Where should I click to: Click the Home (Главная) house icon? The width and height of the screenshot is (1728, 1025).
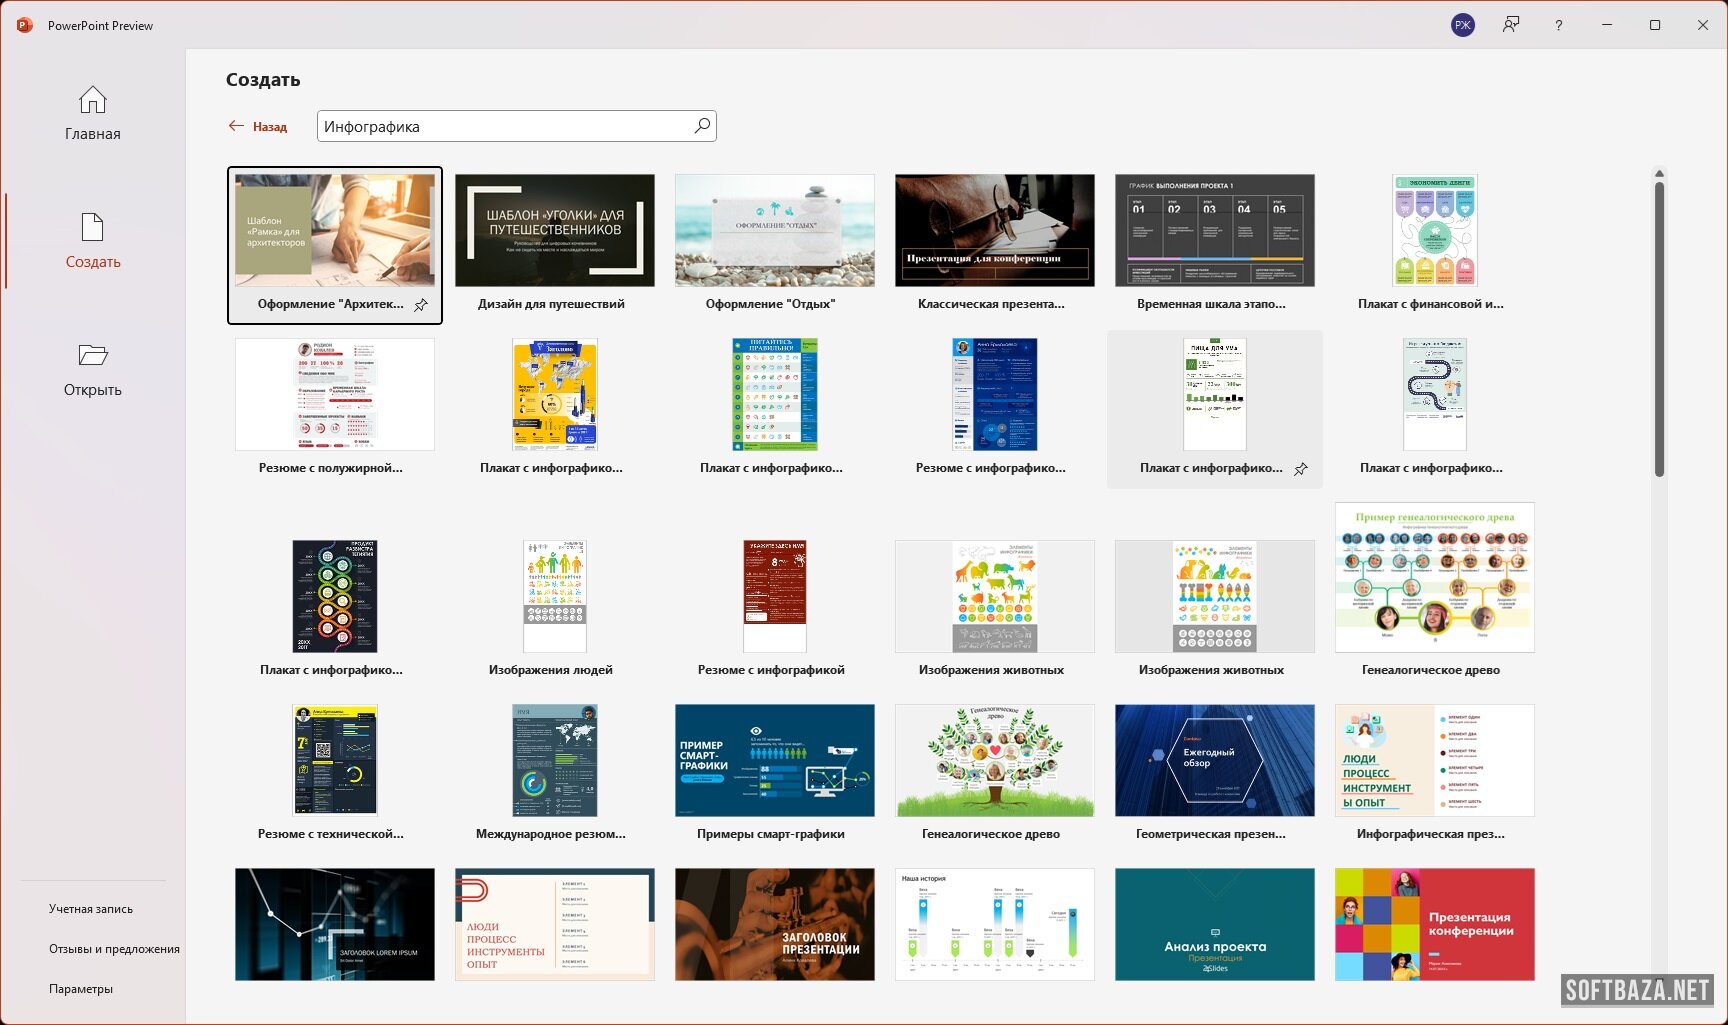(93, 100)
